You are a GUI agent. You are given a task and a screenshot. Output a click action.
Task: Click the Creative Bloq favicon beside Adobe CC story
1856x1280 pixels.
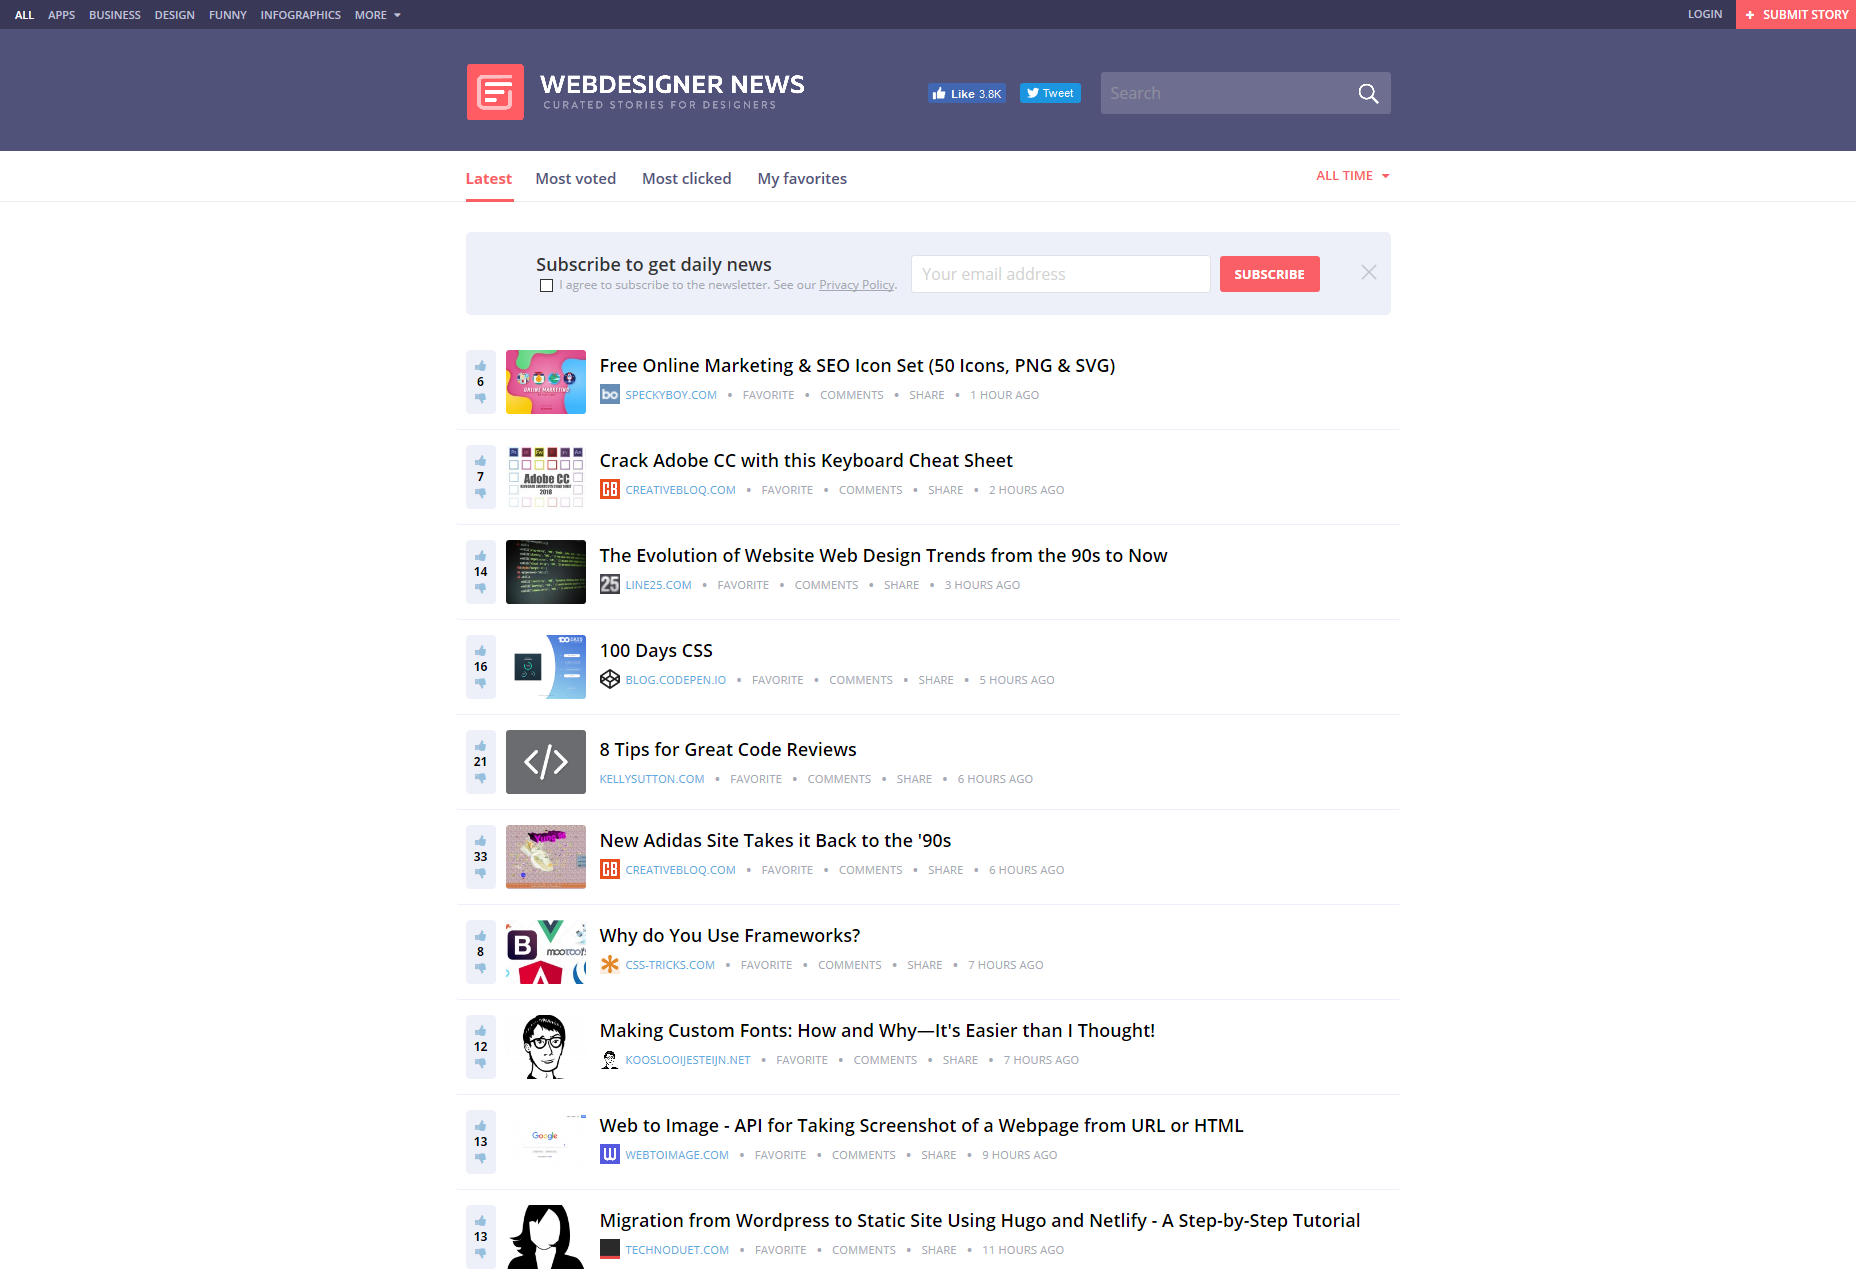coord(609,490)
